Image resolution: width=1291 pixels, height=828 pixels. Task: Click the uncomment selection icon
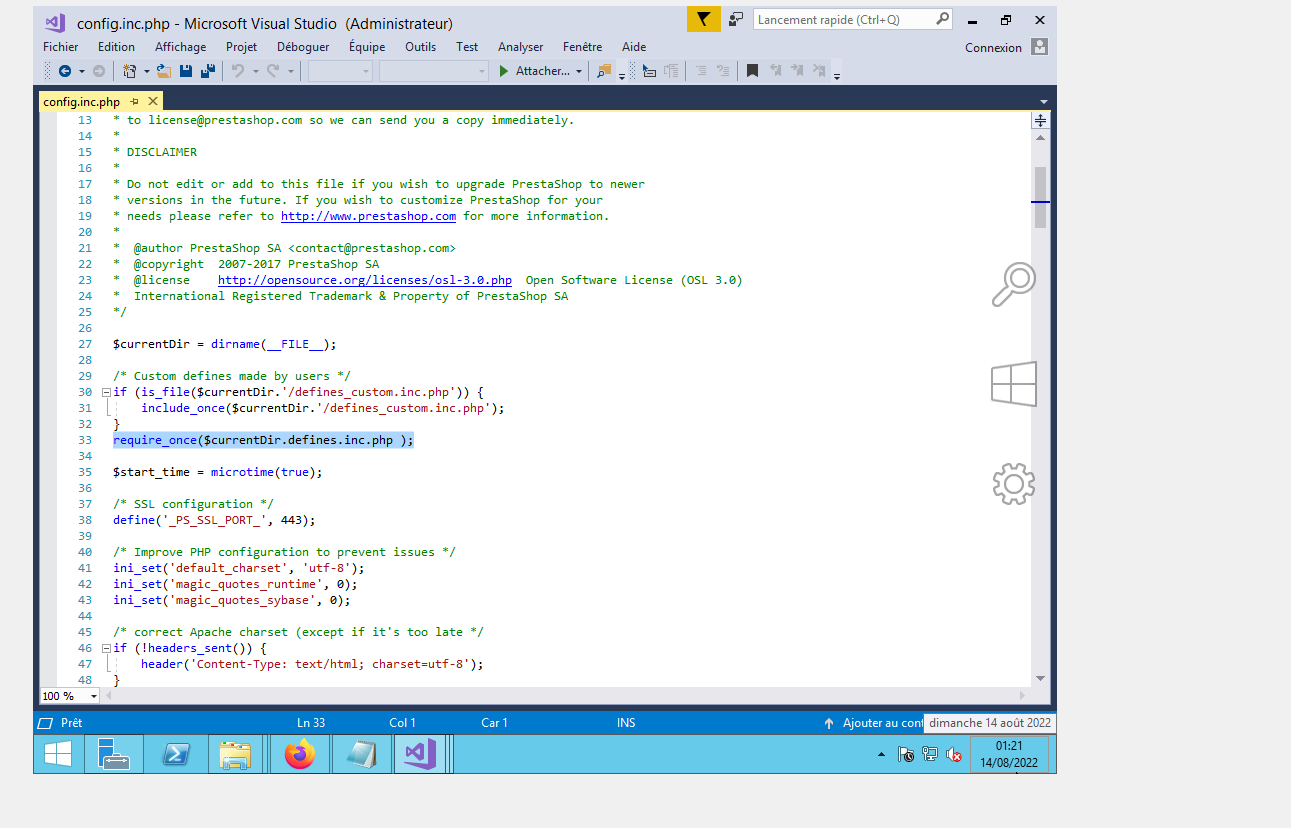[x=723, y=71]
